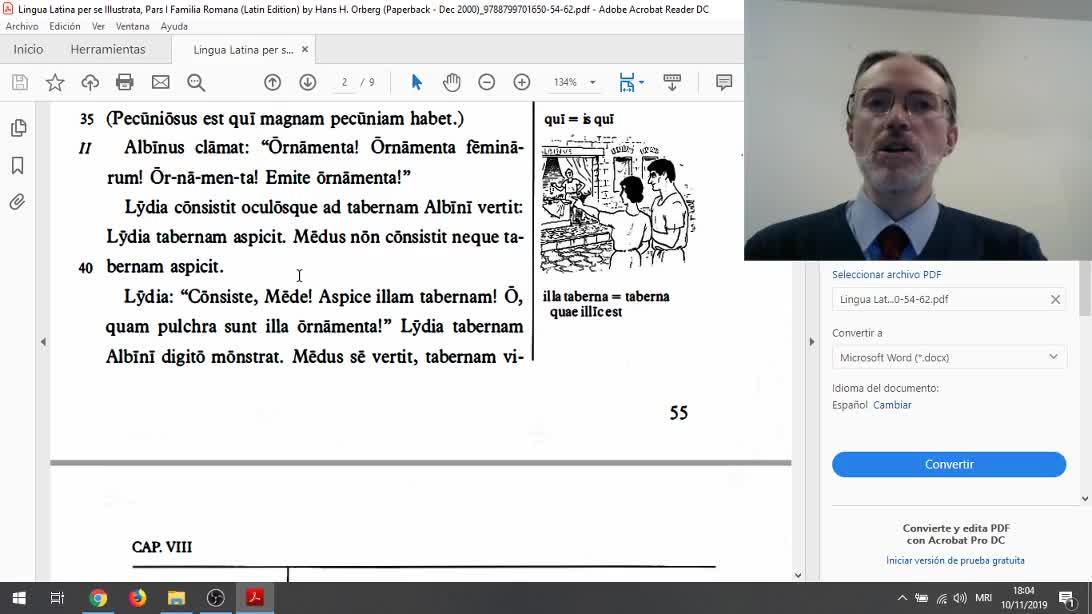Click the Convertir button

(949, 464)
